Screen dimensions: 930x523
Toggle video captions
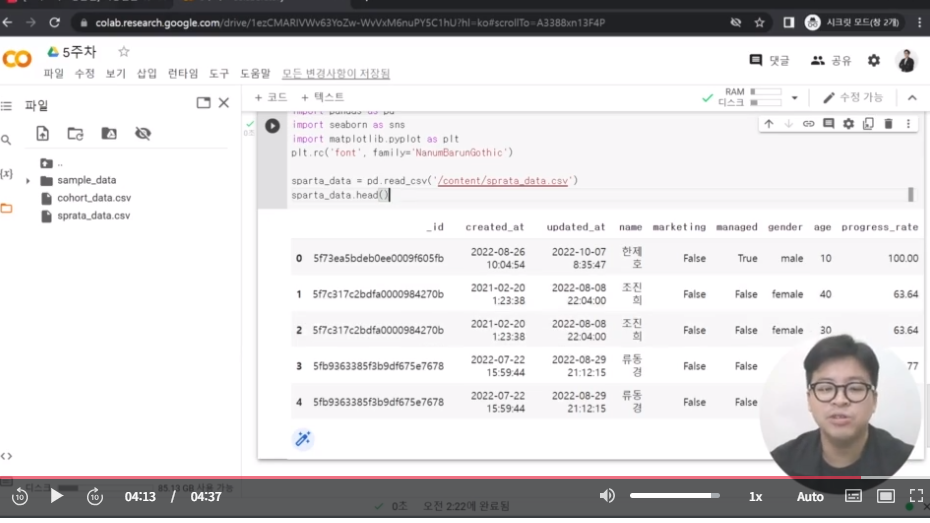tap(853, 496)
